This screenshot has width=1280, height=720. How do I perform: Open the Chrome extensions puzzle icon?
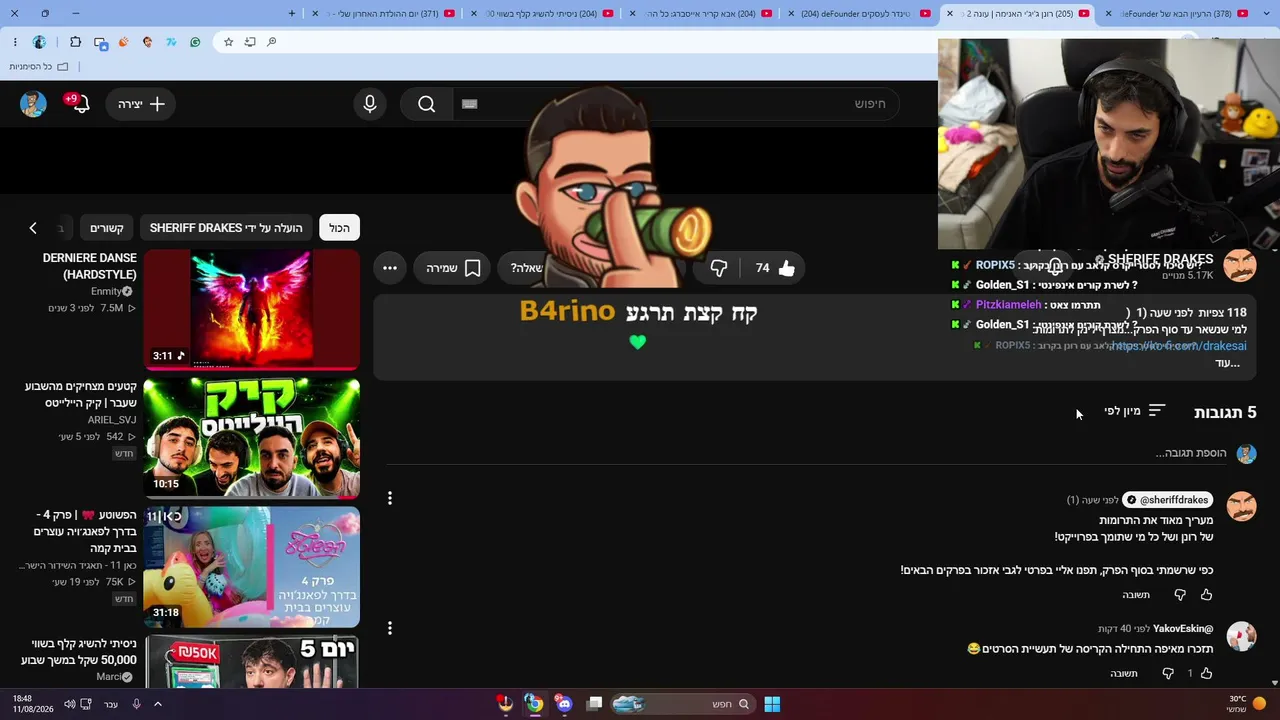coord(76,42)
